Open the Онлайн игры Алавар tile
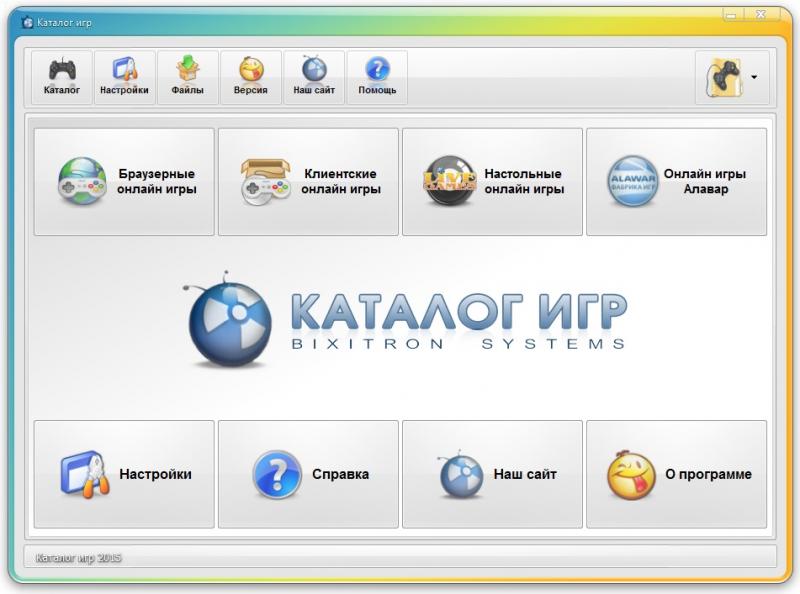This screenshot has height=594, width=800. point(677,182)
